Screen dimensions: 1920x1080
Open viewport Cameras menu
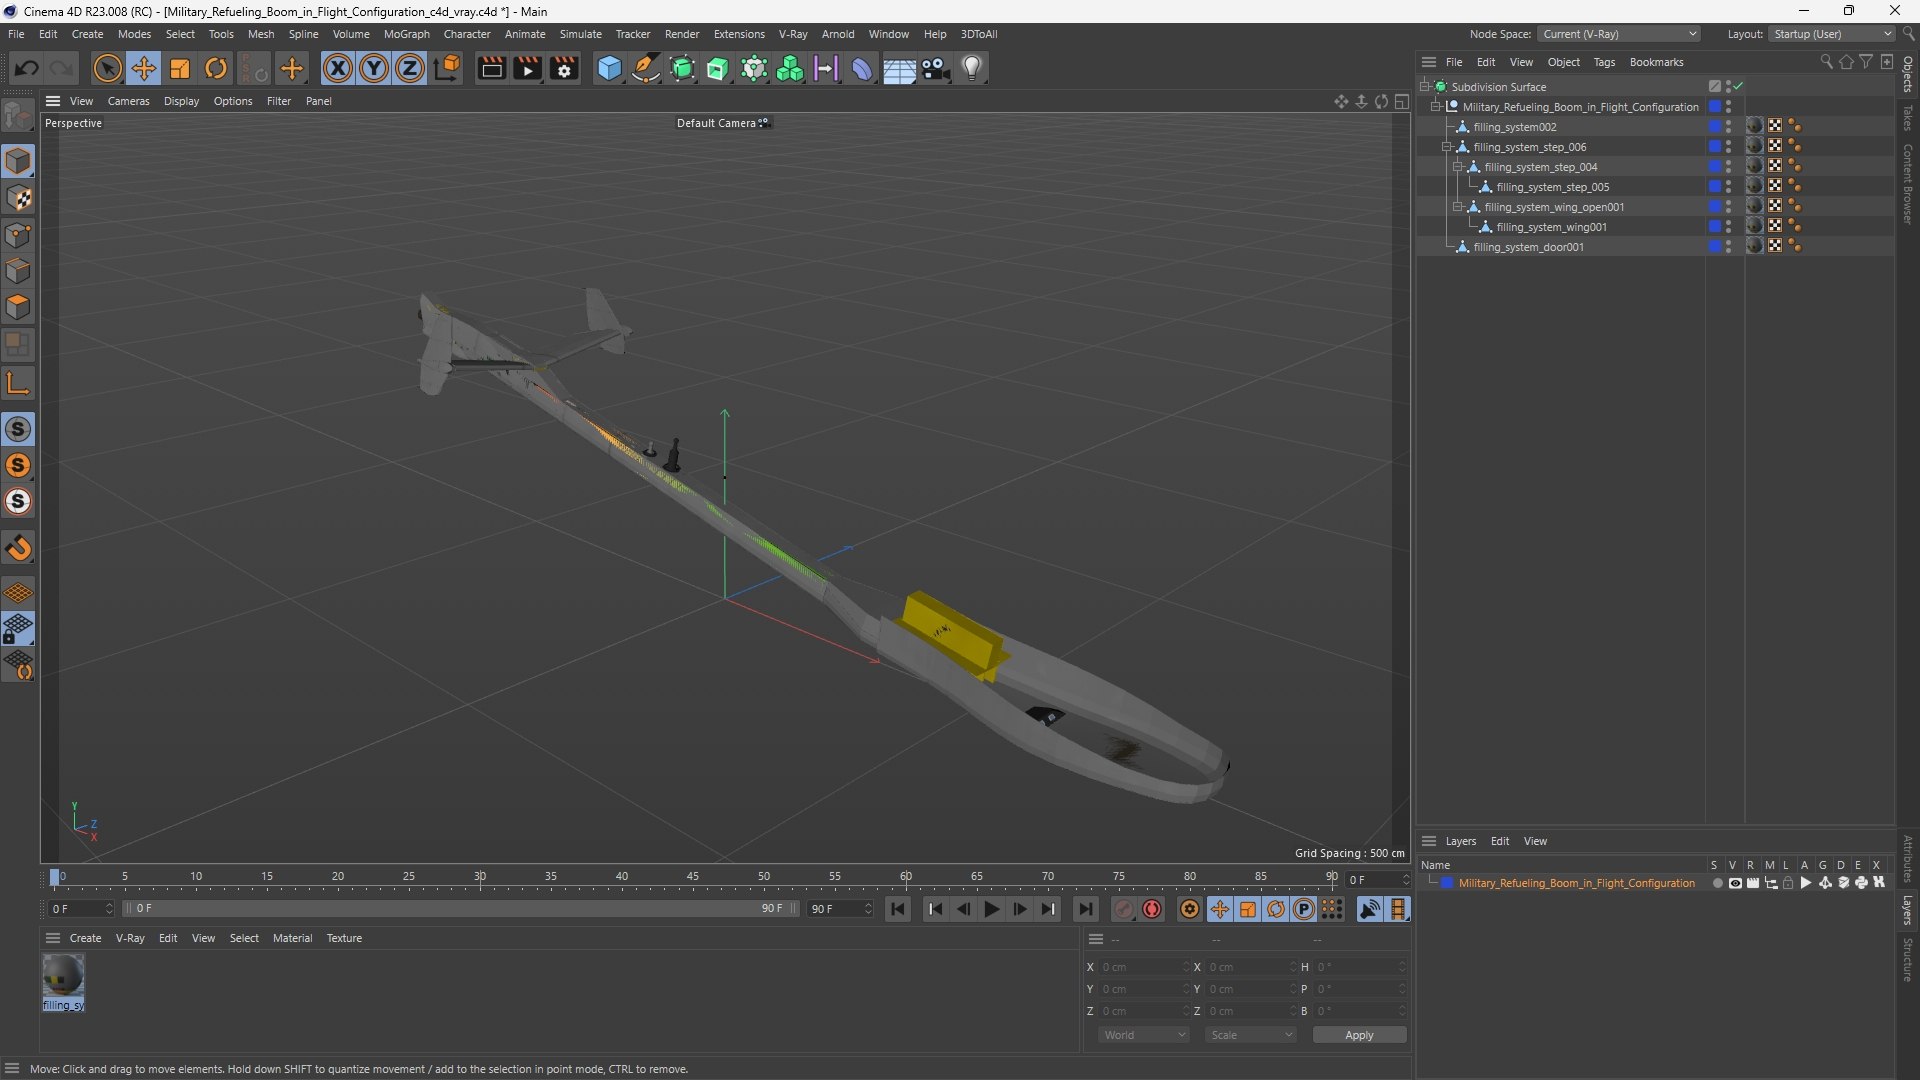point(128,101)
